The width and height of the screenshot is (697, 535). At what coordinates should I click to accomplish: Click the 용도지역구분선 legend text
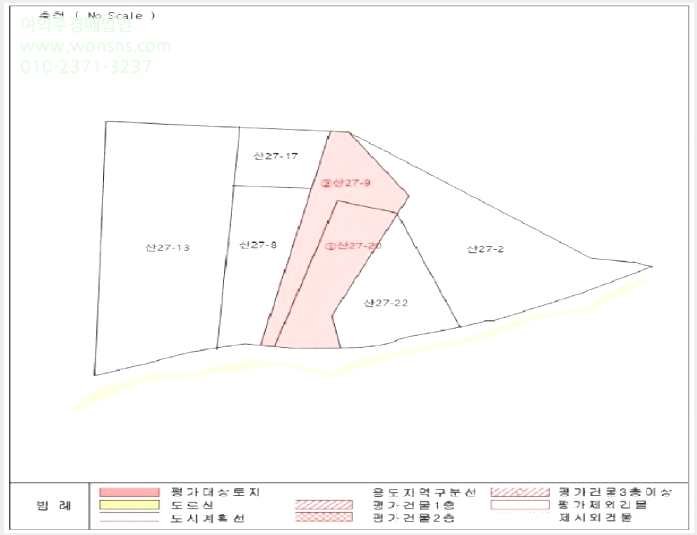[x=424, y=492]
